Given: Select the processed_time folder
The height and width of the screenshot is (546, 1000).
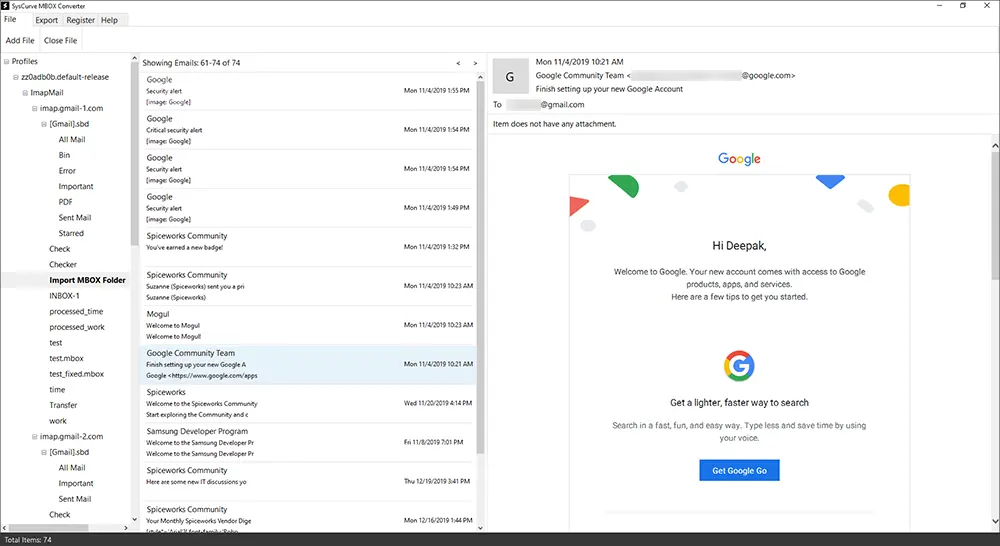Looking at the screenshot, I should [76, 311].
